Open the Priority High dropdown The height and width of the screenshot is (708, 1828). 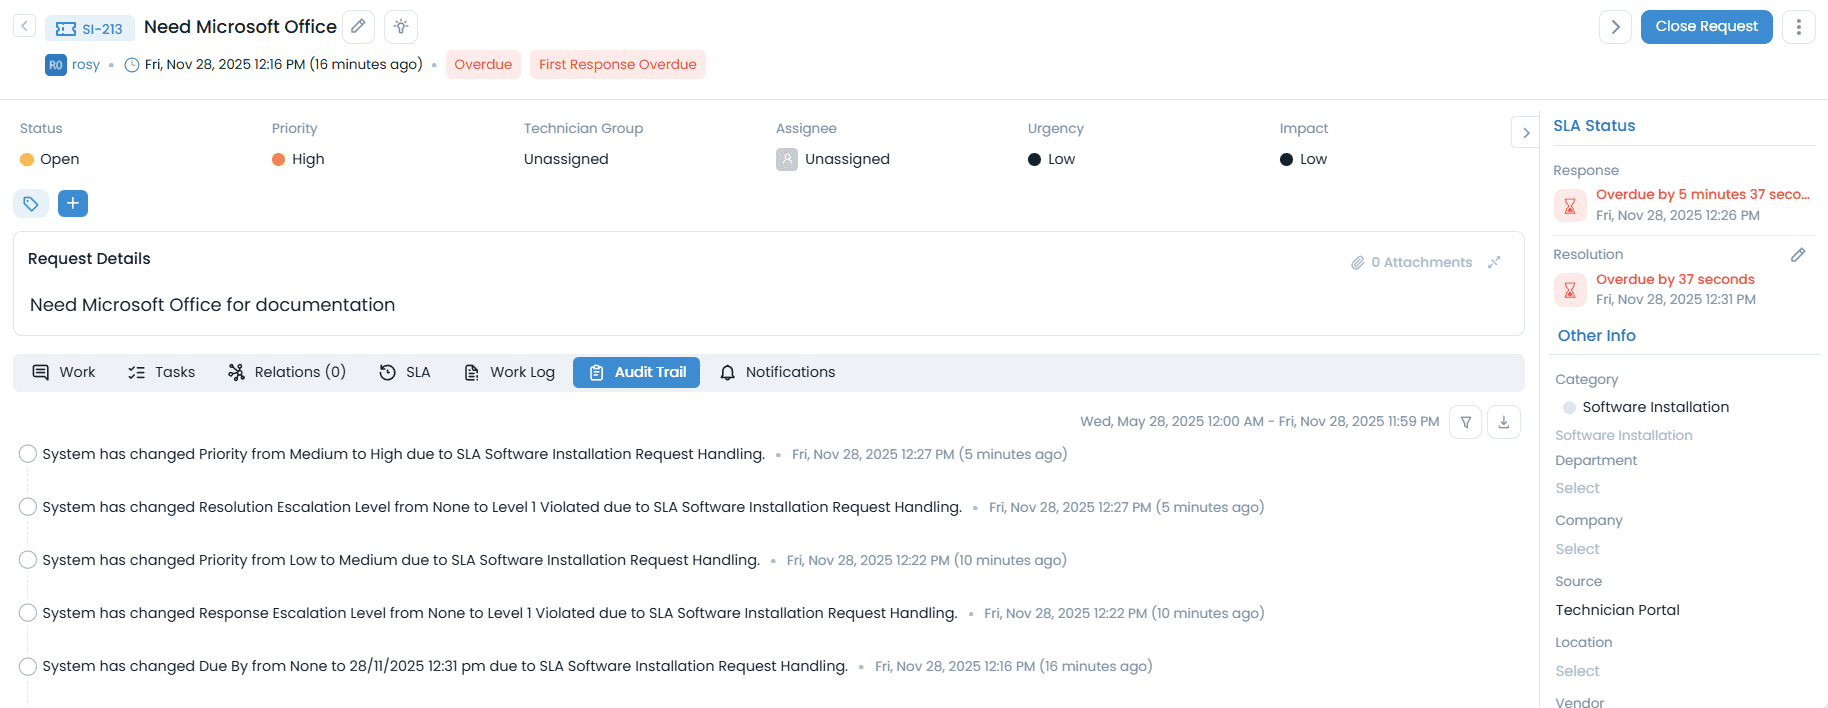307,159
